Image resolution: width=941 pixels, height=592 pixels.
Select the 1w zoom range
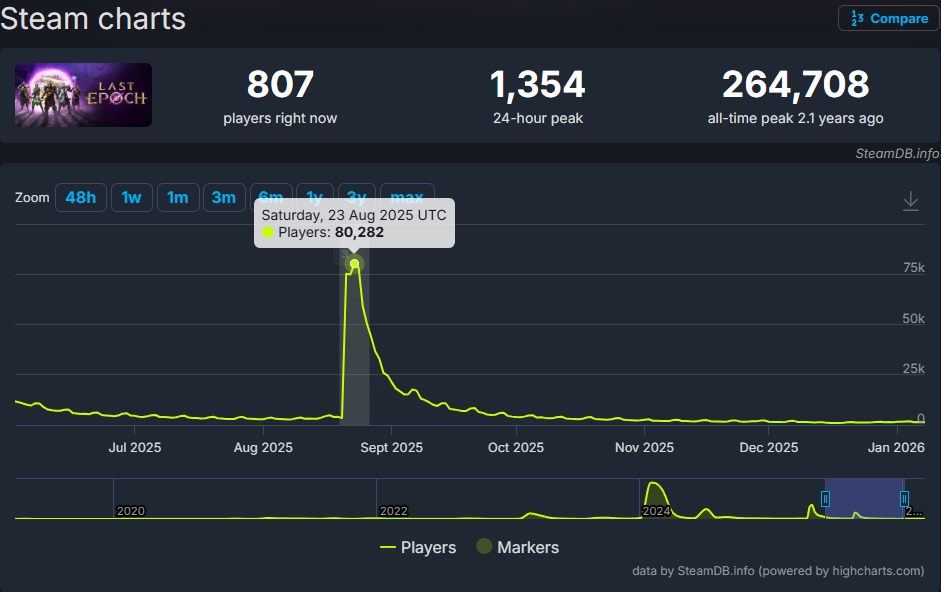131,198
